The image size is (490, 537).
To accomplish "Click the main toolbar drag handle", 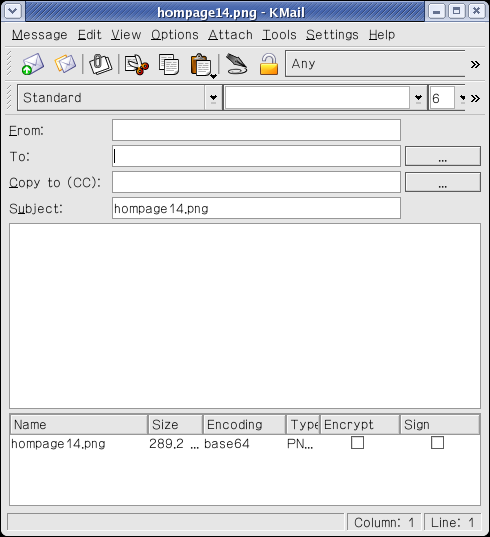I will click(9, 64).
